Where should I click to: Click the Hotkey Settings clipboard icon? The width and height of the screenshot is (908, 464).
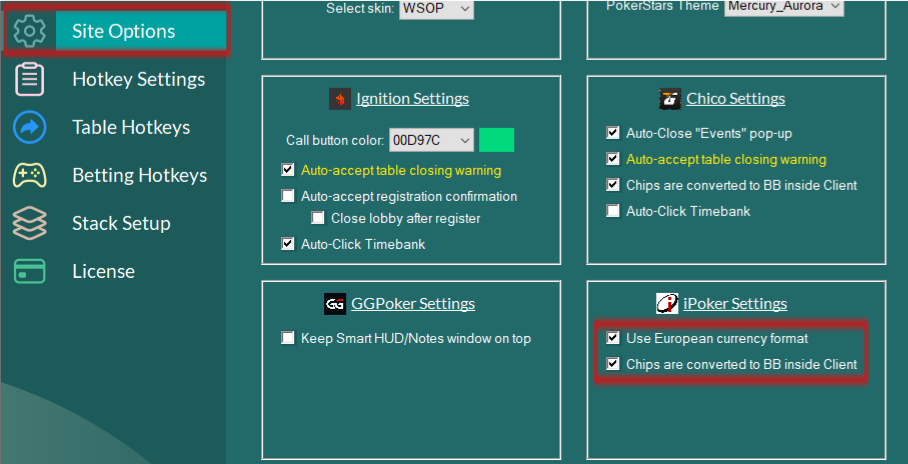click(30, 79)
